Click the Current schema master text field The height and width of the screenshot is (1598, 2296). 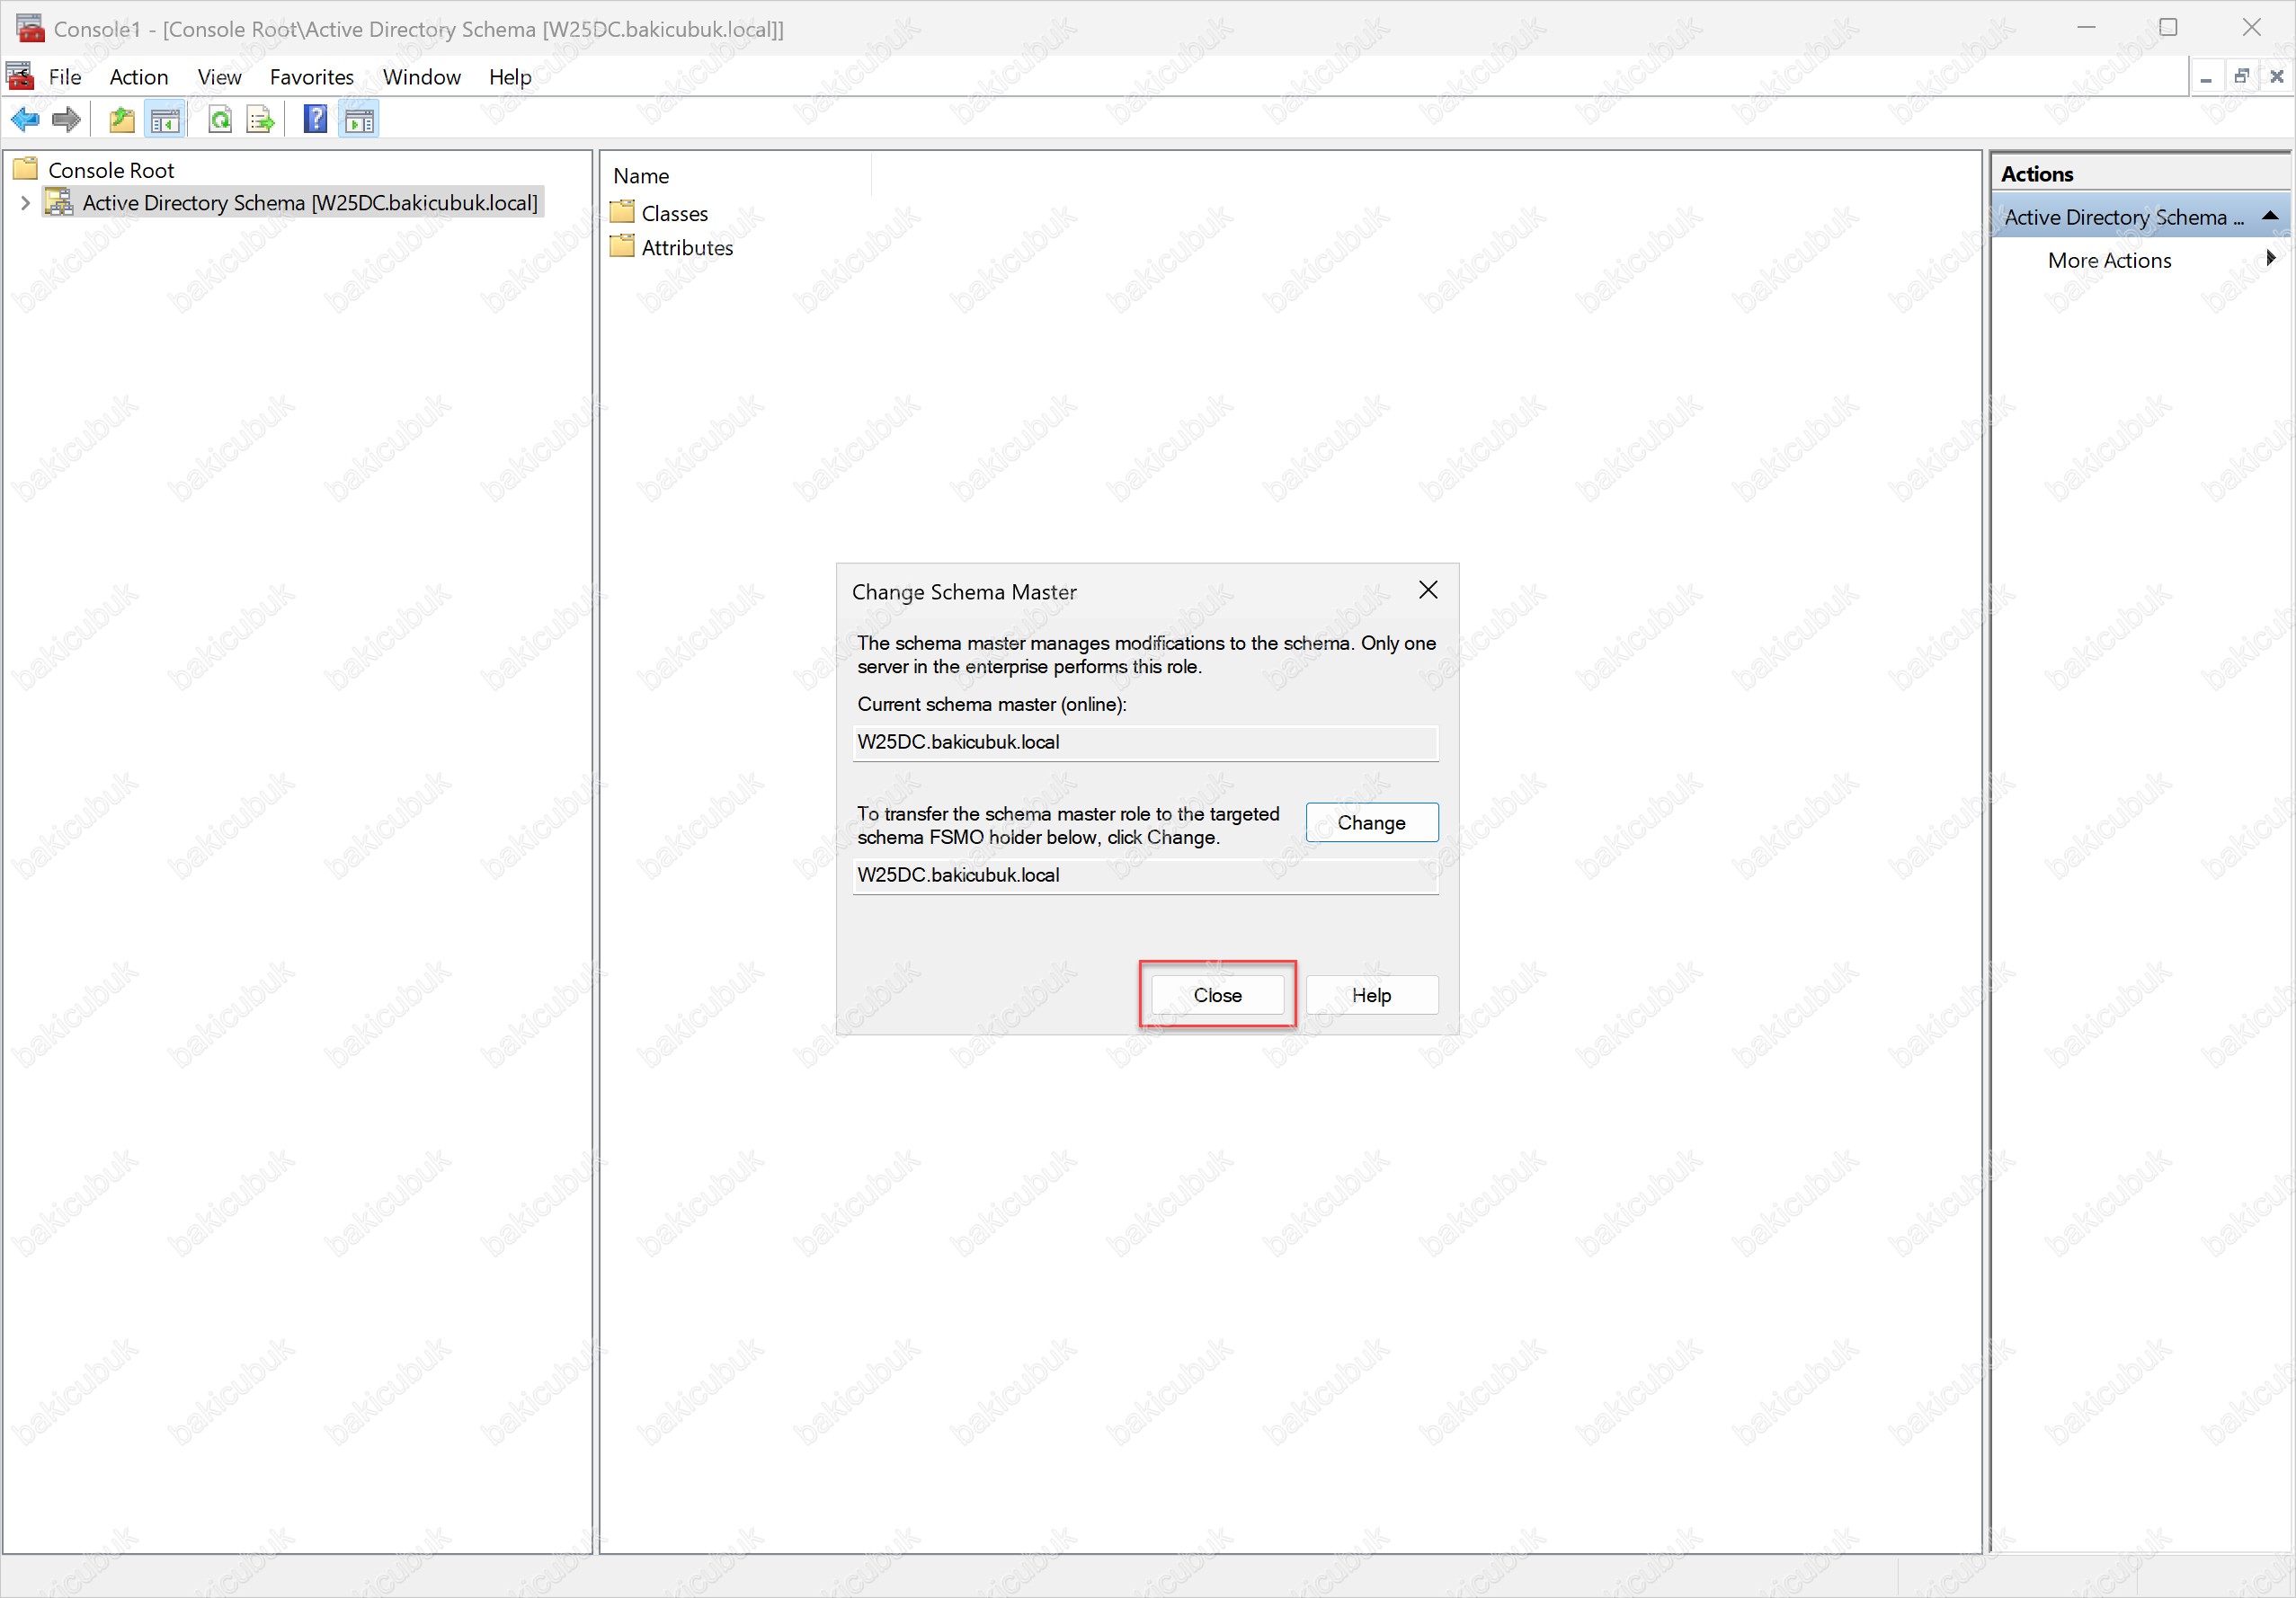tap(1145, 742)
